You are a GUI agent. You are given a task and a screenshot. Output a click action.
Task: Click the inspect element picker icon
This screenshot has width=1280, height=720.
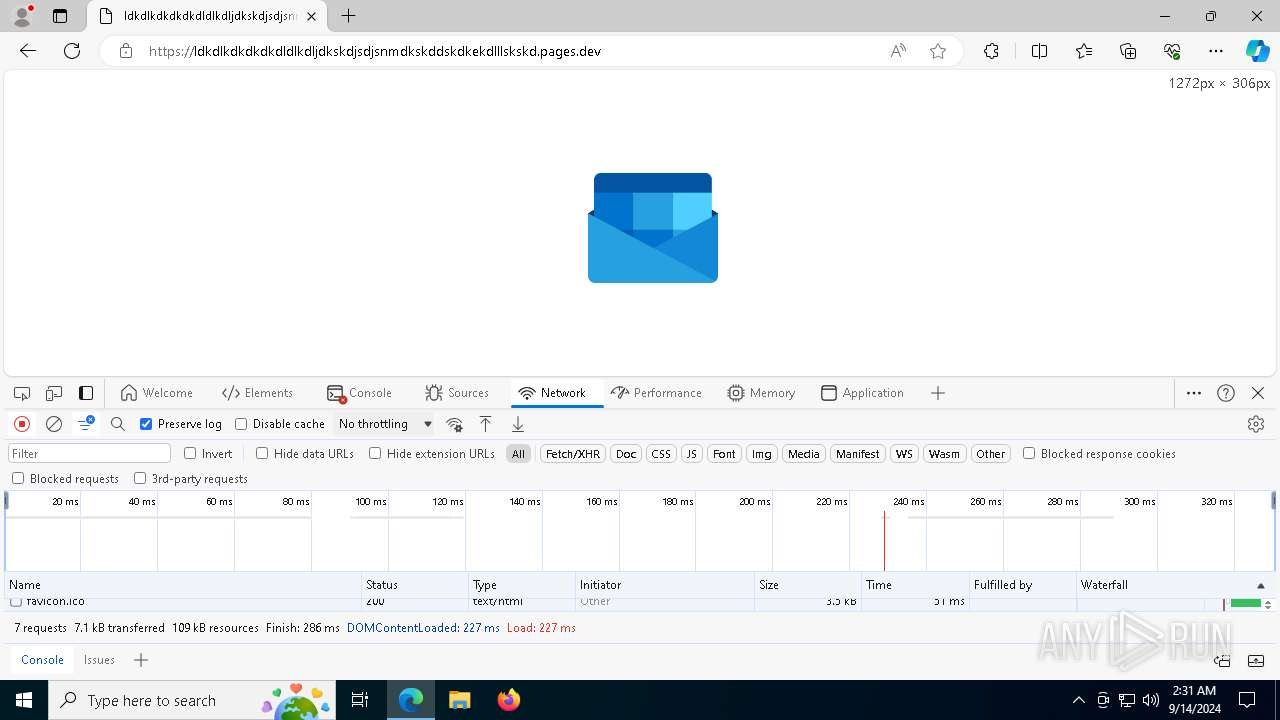(x=22, y=393)
